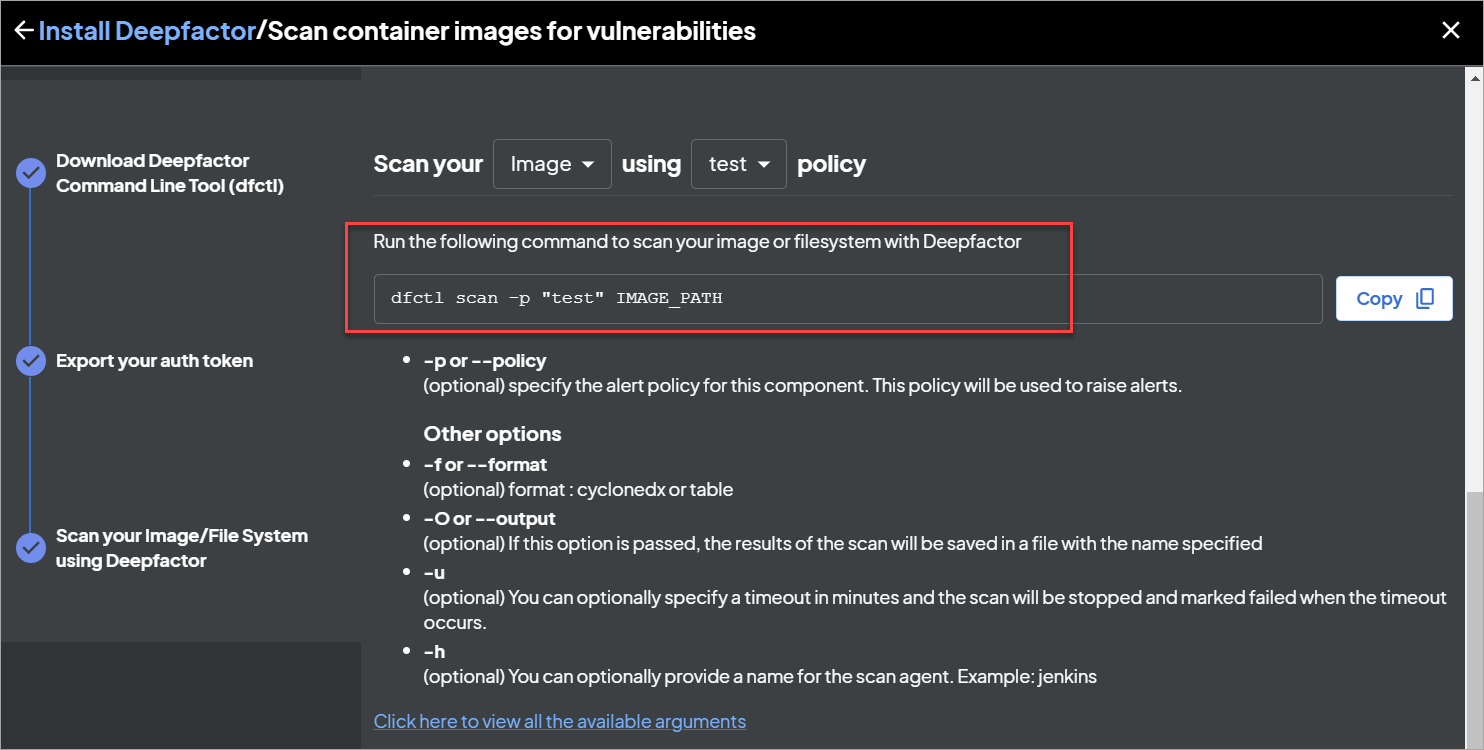The width and height of the screenshot is (1484, 750).
Task: Click the back arrow icon
Action: [23, 31]
